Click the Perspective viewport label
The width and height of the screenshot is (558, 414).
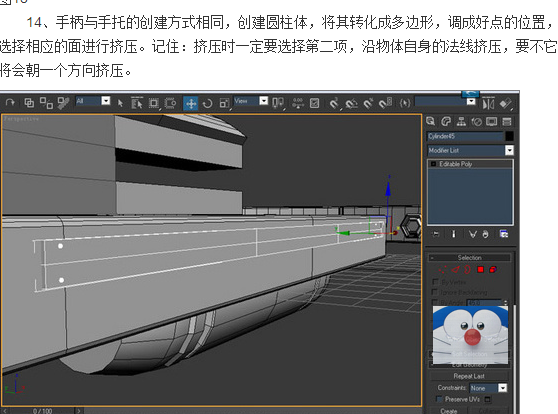point(21,119)
